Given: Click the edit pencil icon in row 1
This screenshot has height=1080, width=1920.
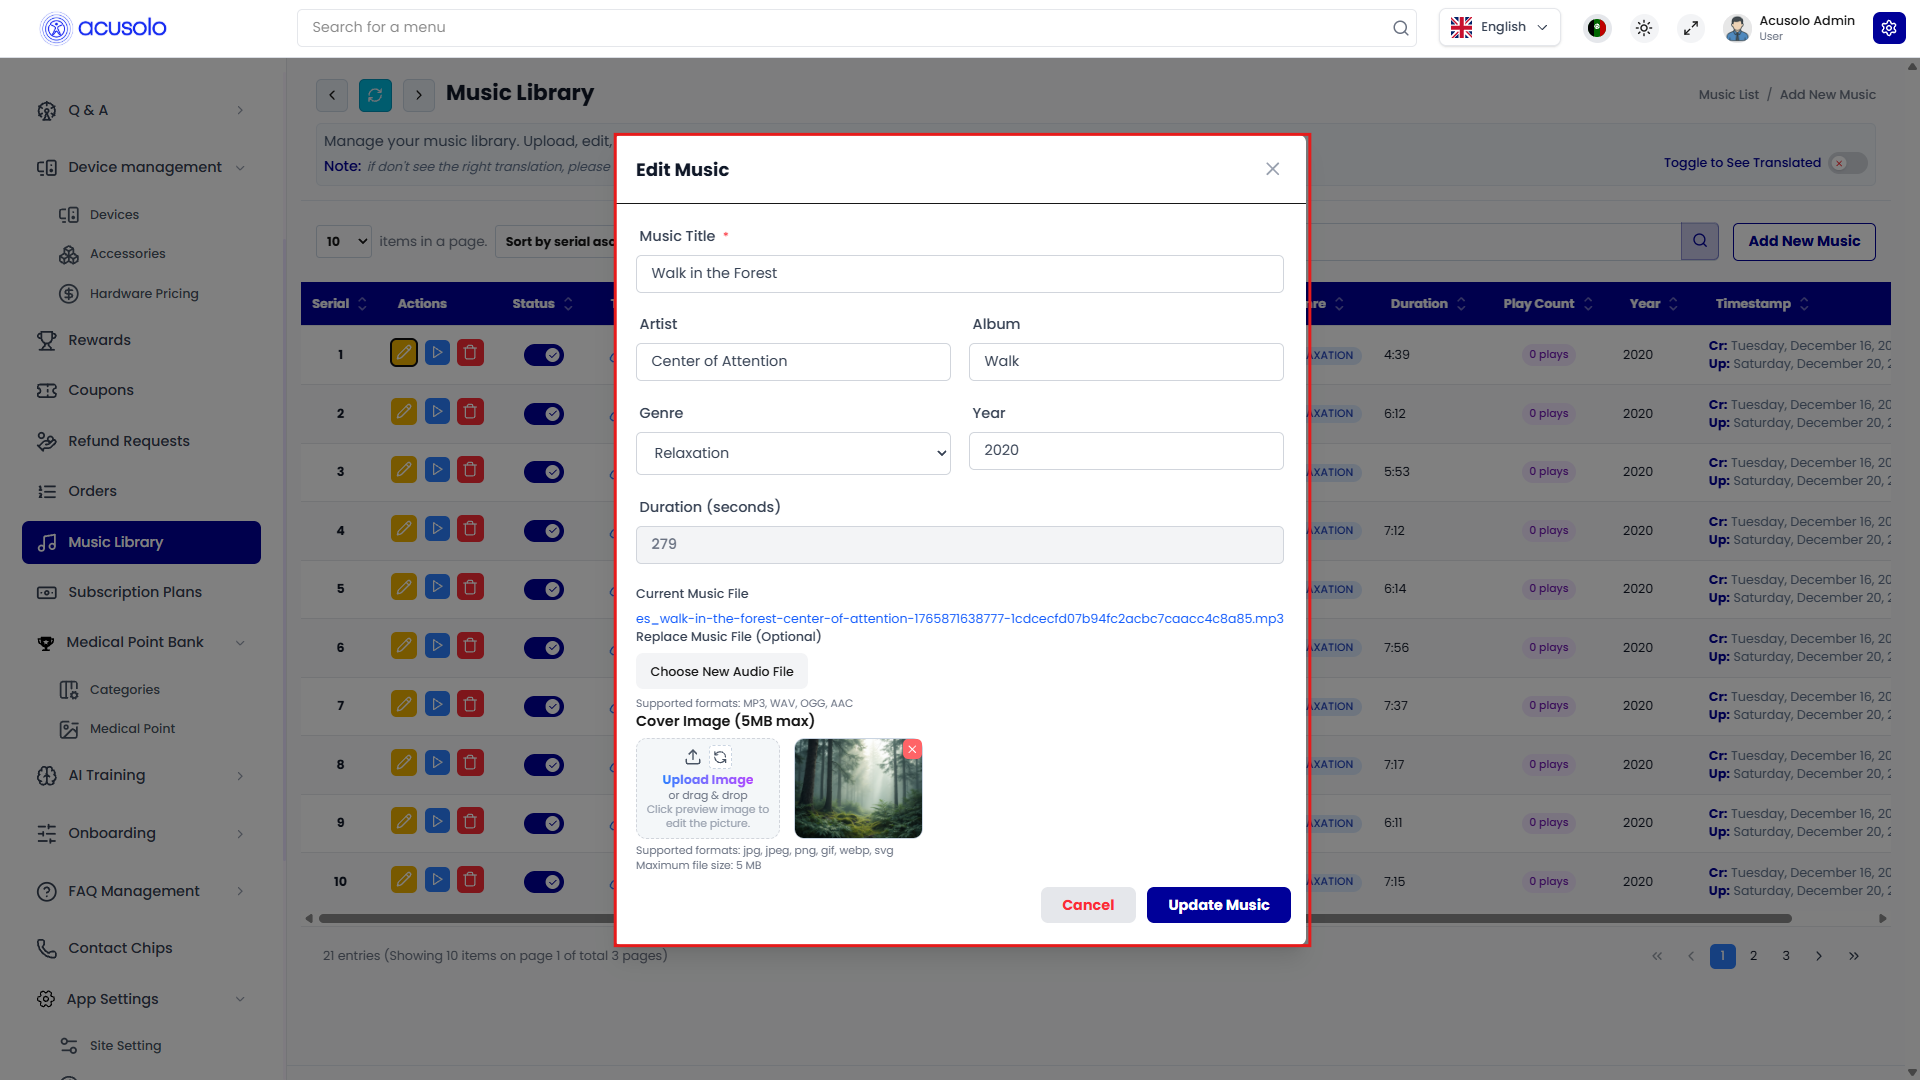Looking at the screenshot, I should (404, 353).
